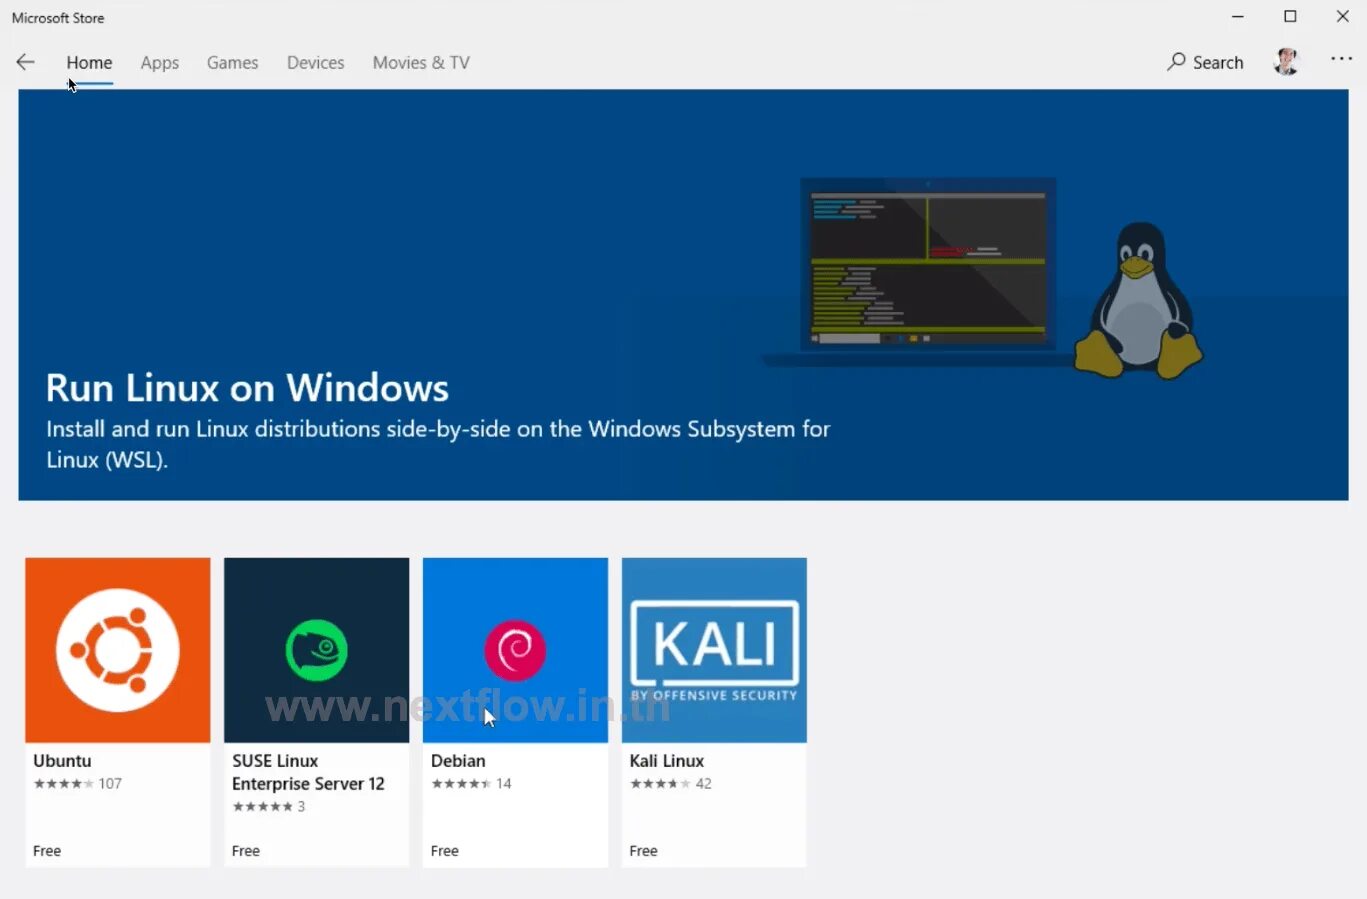The height and width of the screenshot is (899, 1367).
Task: Click the Free price label under SUSE
Action: tap(246, 851)
